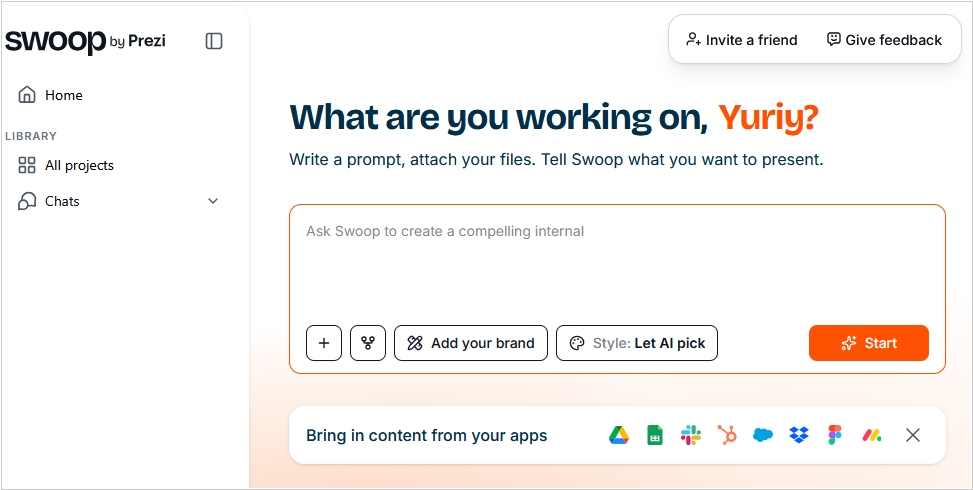The height and width of the screenshot is (490, 973).
Task: Choose the HubSpot integration icon
Action: click(x=727, y=435)
